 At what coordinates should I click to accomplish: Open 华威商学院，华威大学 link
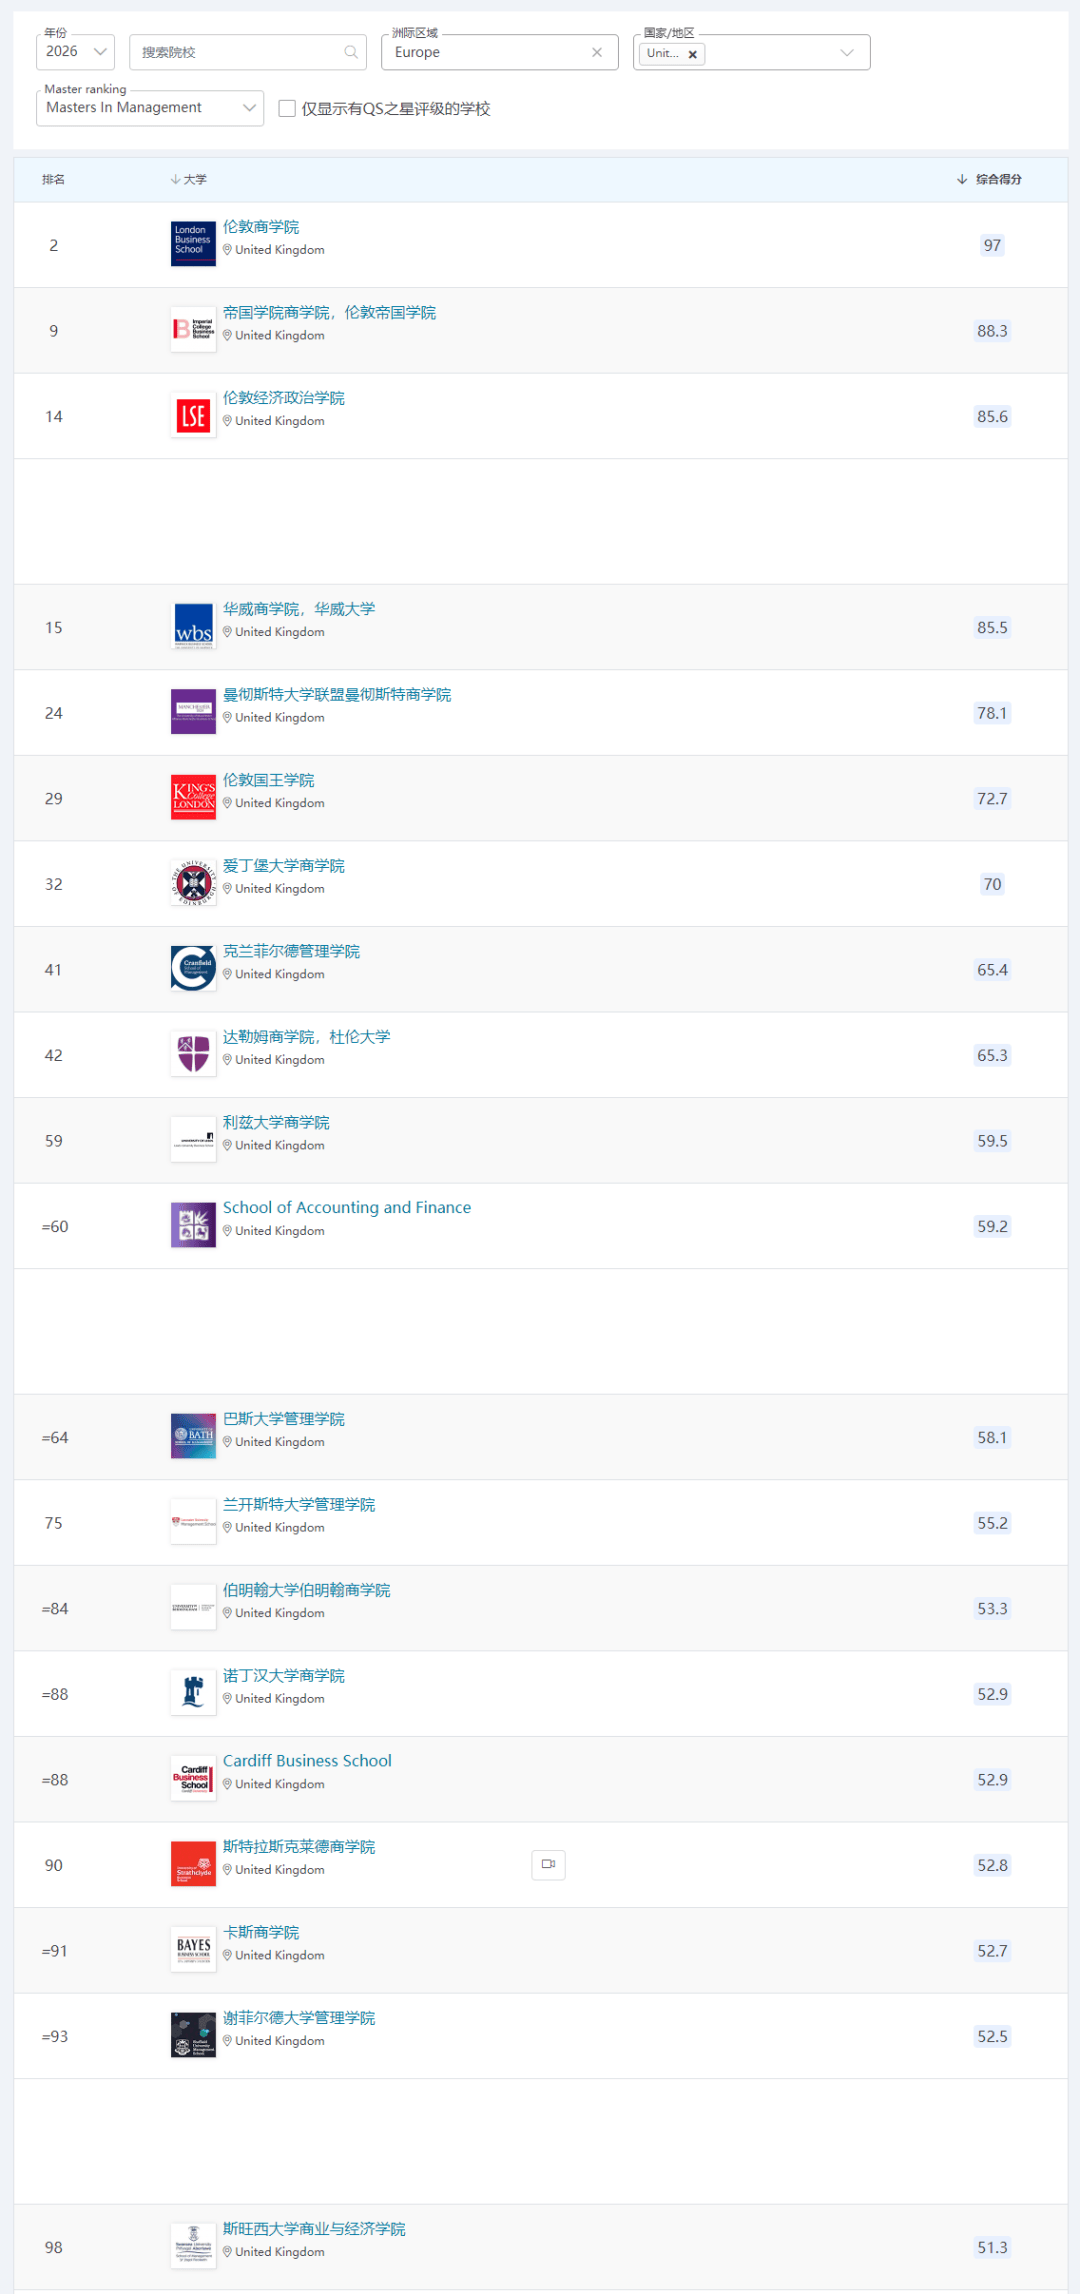pyautogui.click(x=299, y=609)
